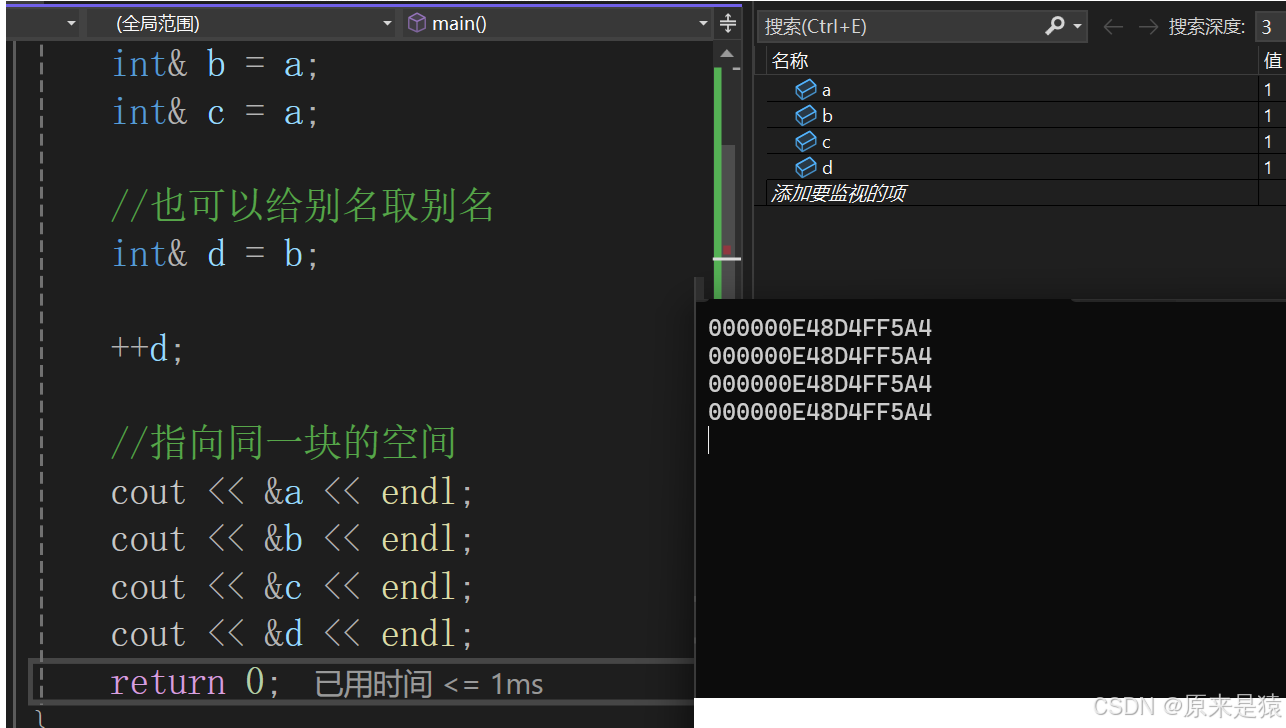Click line cout << &c << endl;
Viewport: 1286px width, 728px height.
pyautogui.click(x=292, y=587)
